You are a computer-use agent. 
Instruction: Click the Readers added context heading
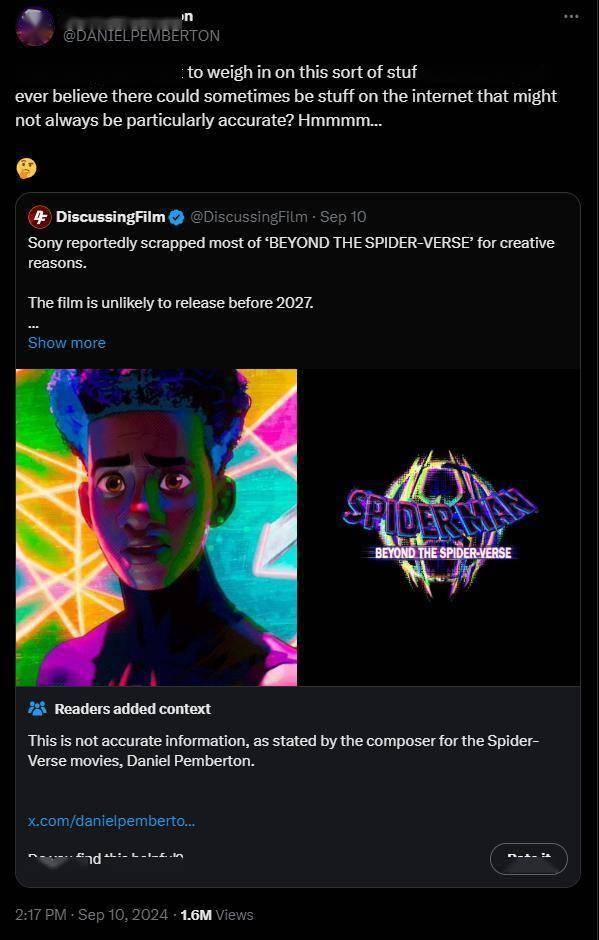point(133,709)
